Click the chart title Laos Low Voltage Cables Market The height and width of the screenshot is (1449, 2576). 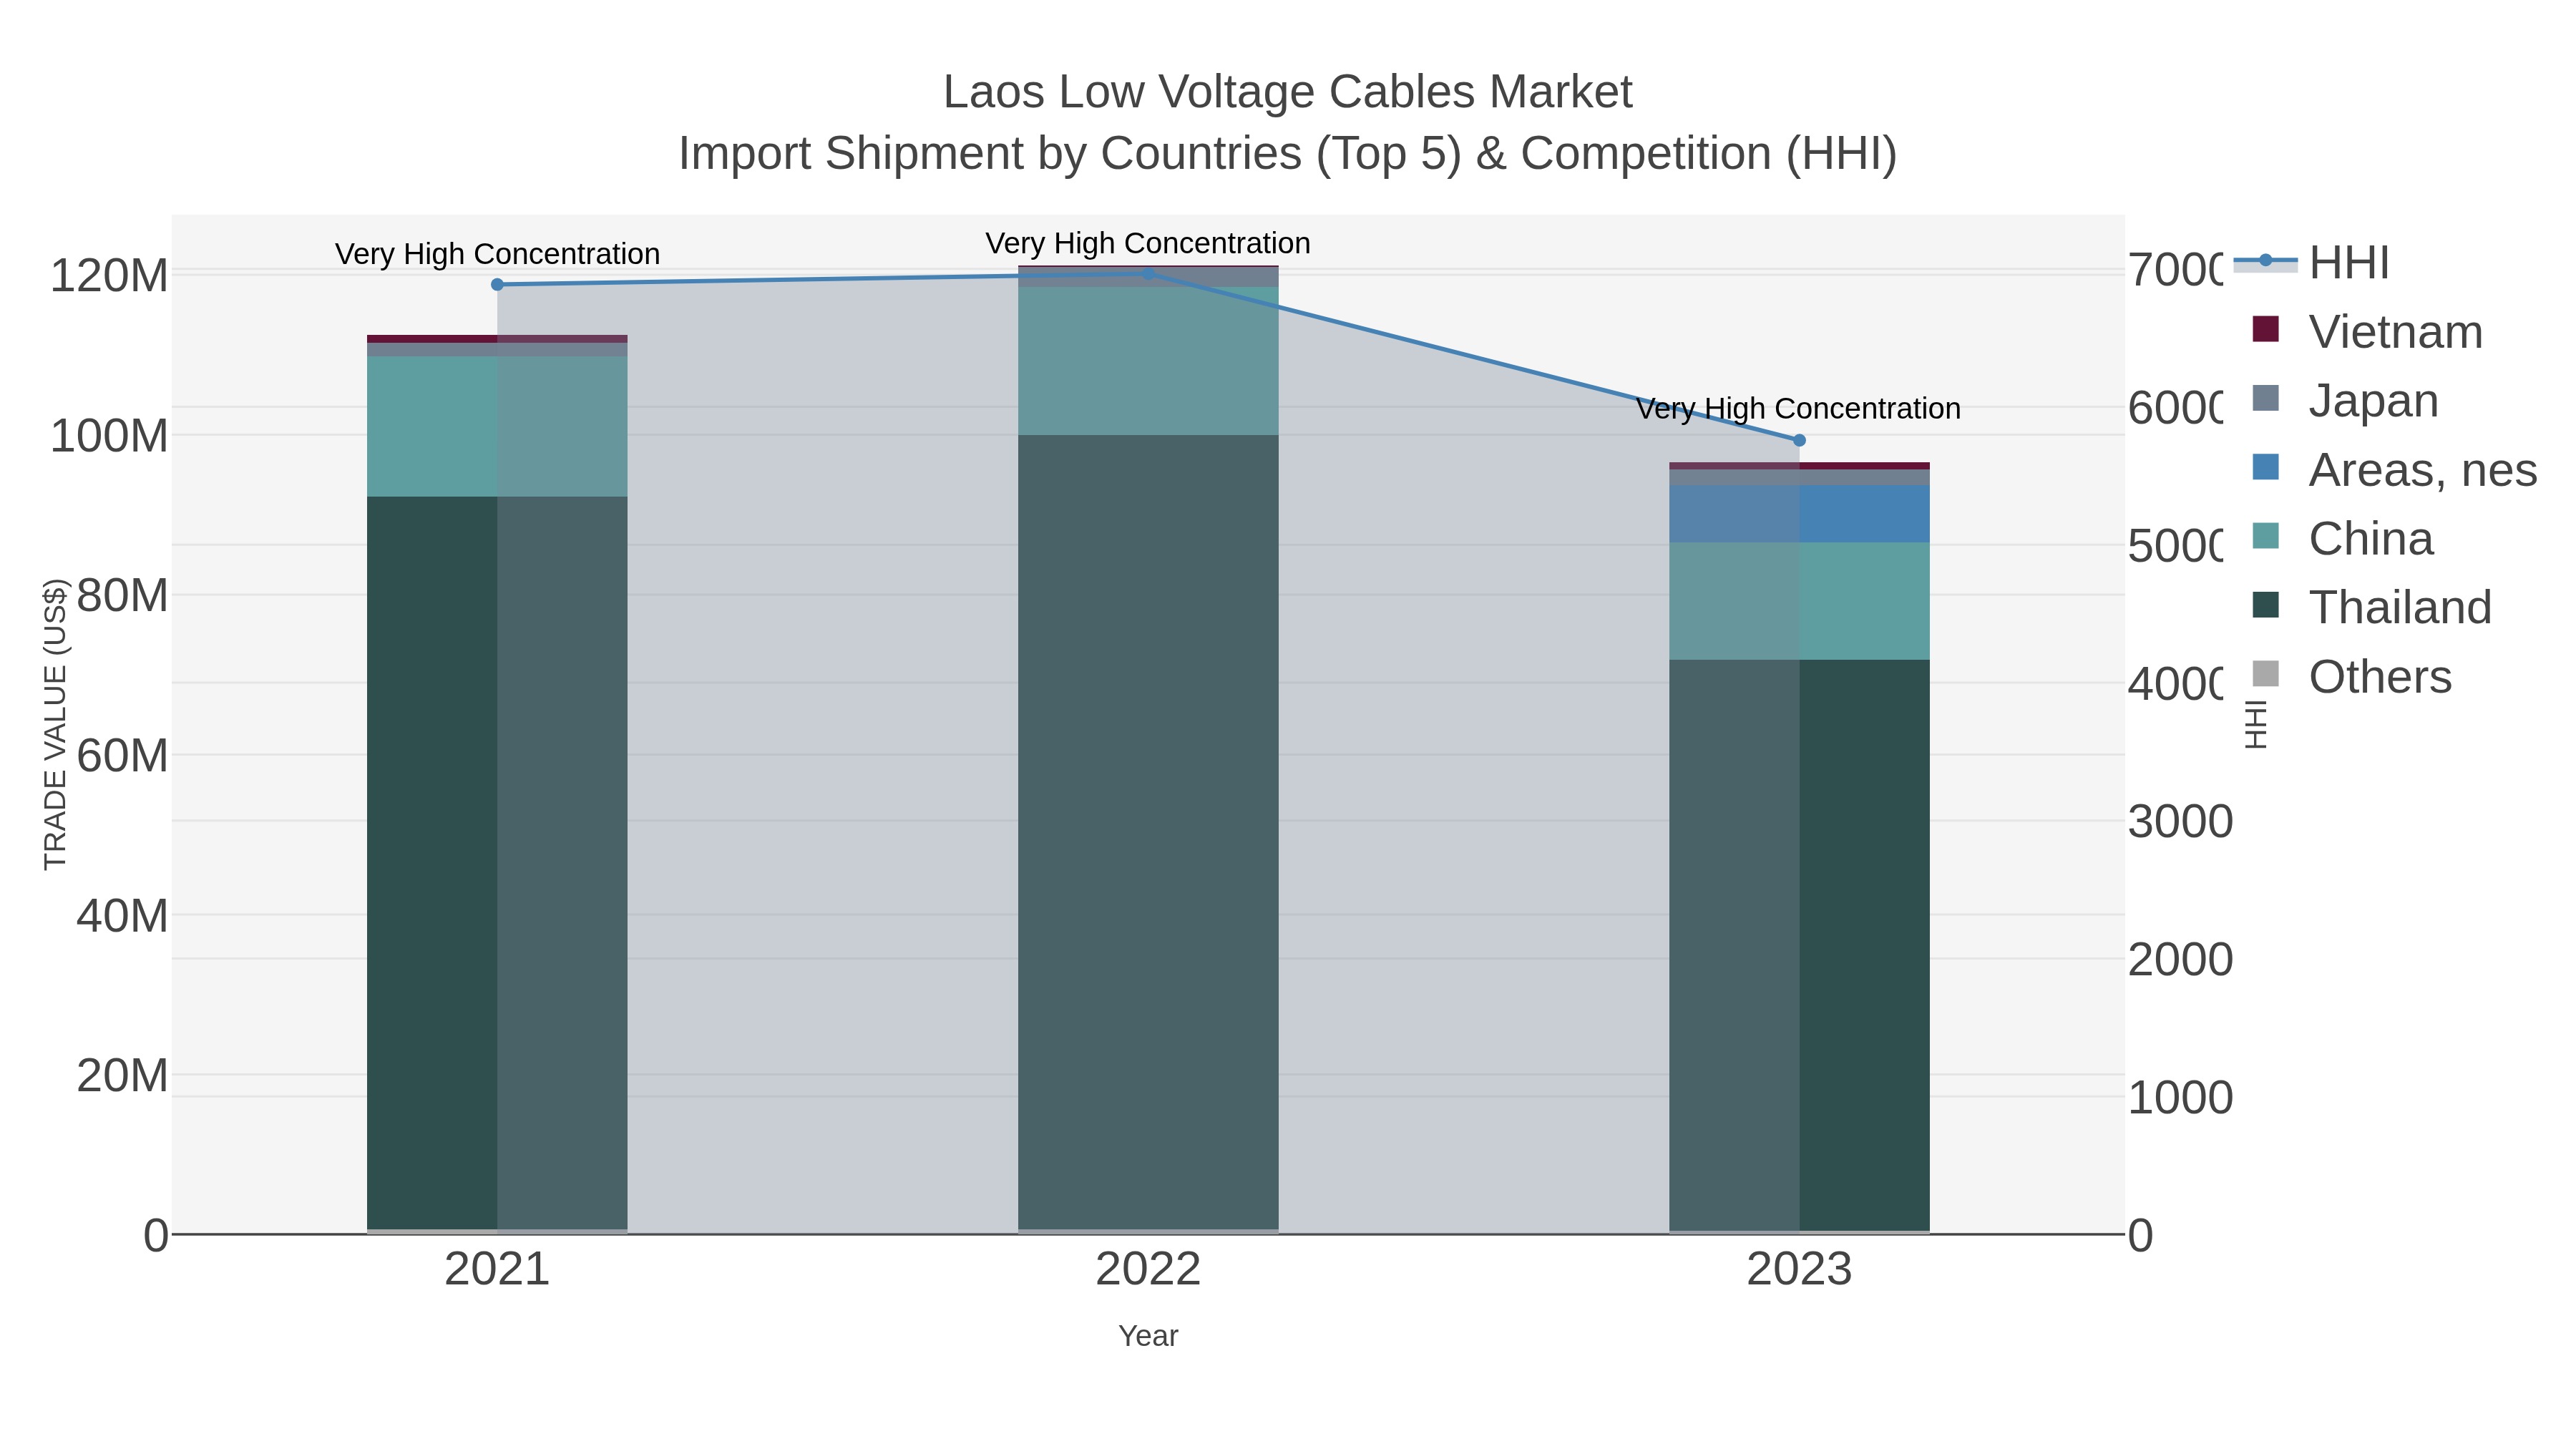1288,92
